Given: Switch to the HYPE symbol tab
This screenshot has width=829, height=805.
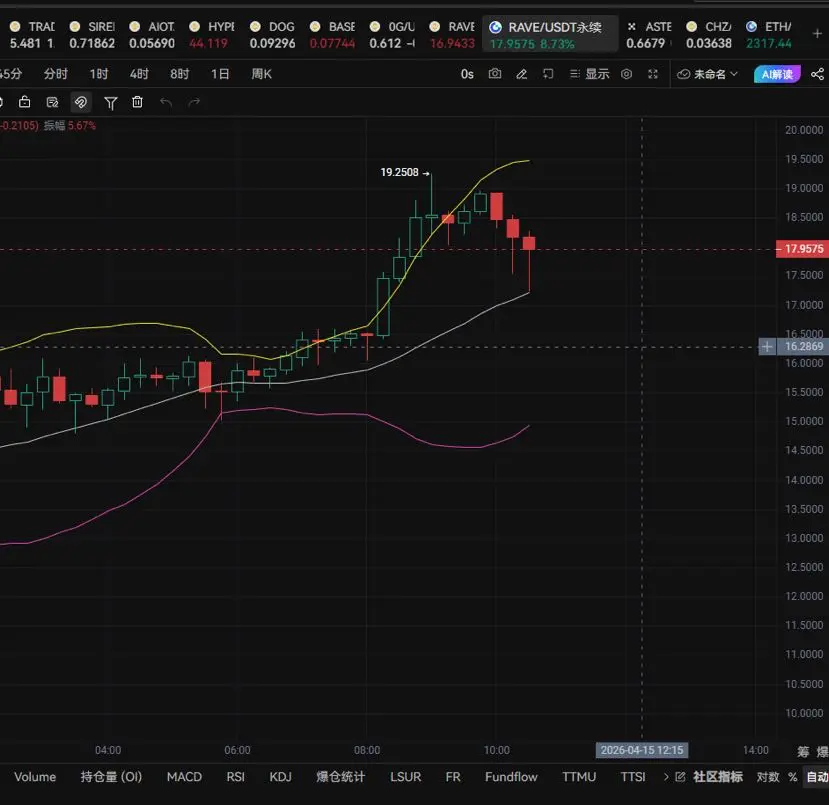Looking at the screenshot, I should [x=212, y=34].
